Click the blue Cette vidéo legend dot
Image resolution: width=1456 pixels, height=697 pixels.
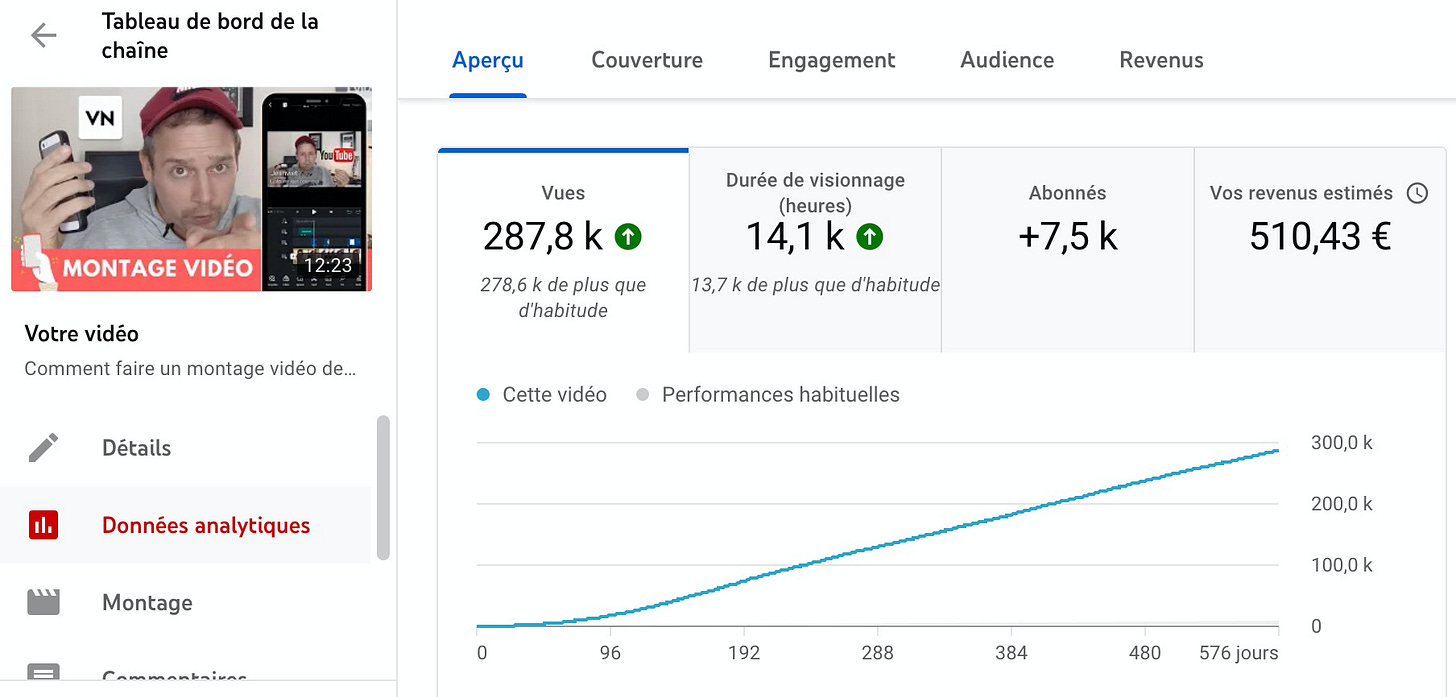(484, 395)
